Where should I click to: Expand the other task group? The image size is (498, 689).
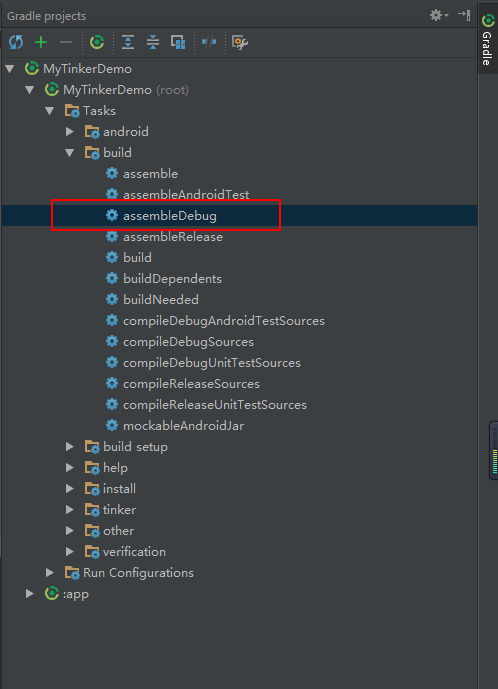click(69, 531)
